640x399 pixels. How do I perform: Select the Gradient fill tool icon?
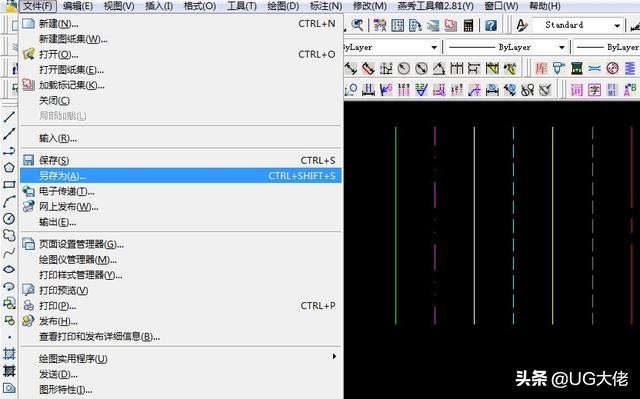point(9,371)
